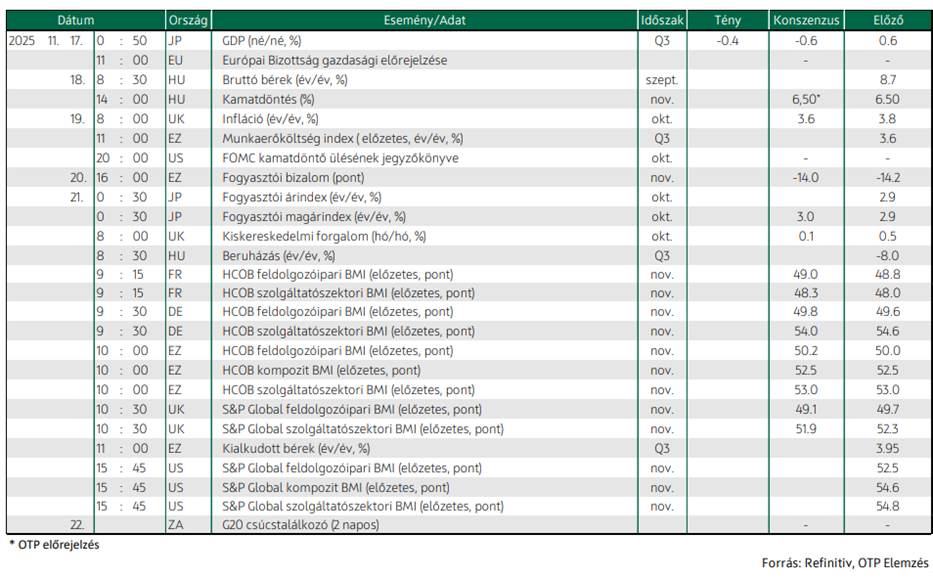The image size is (933, 578).
Task: Click the Tény column header
Action: pos(727,20)
